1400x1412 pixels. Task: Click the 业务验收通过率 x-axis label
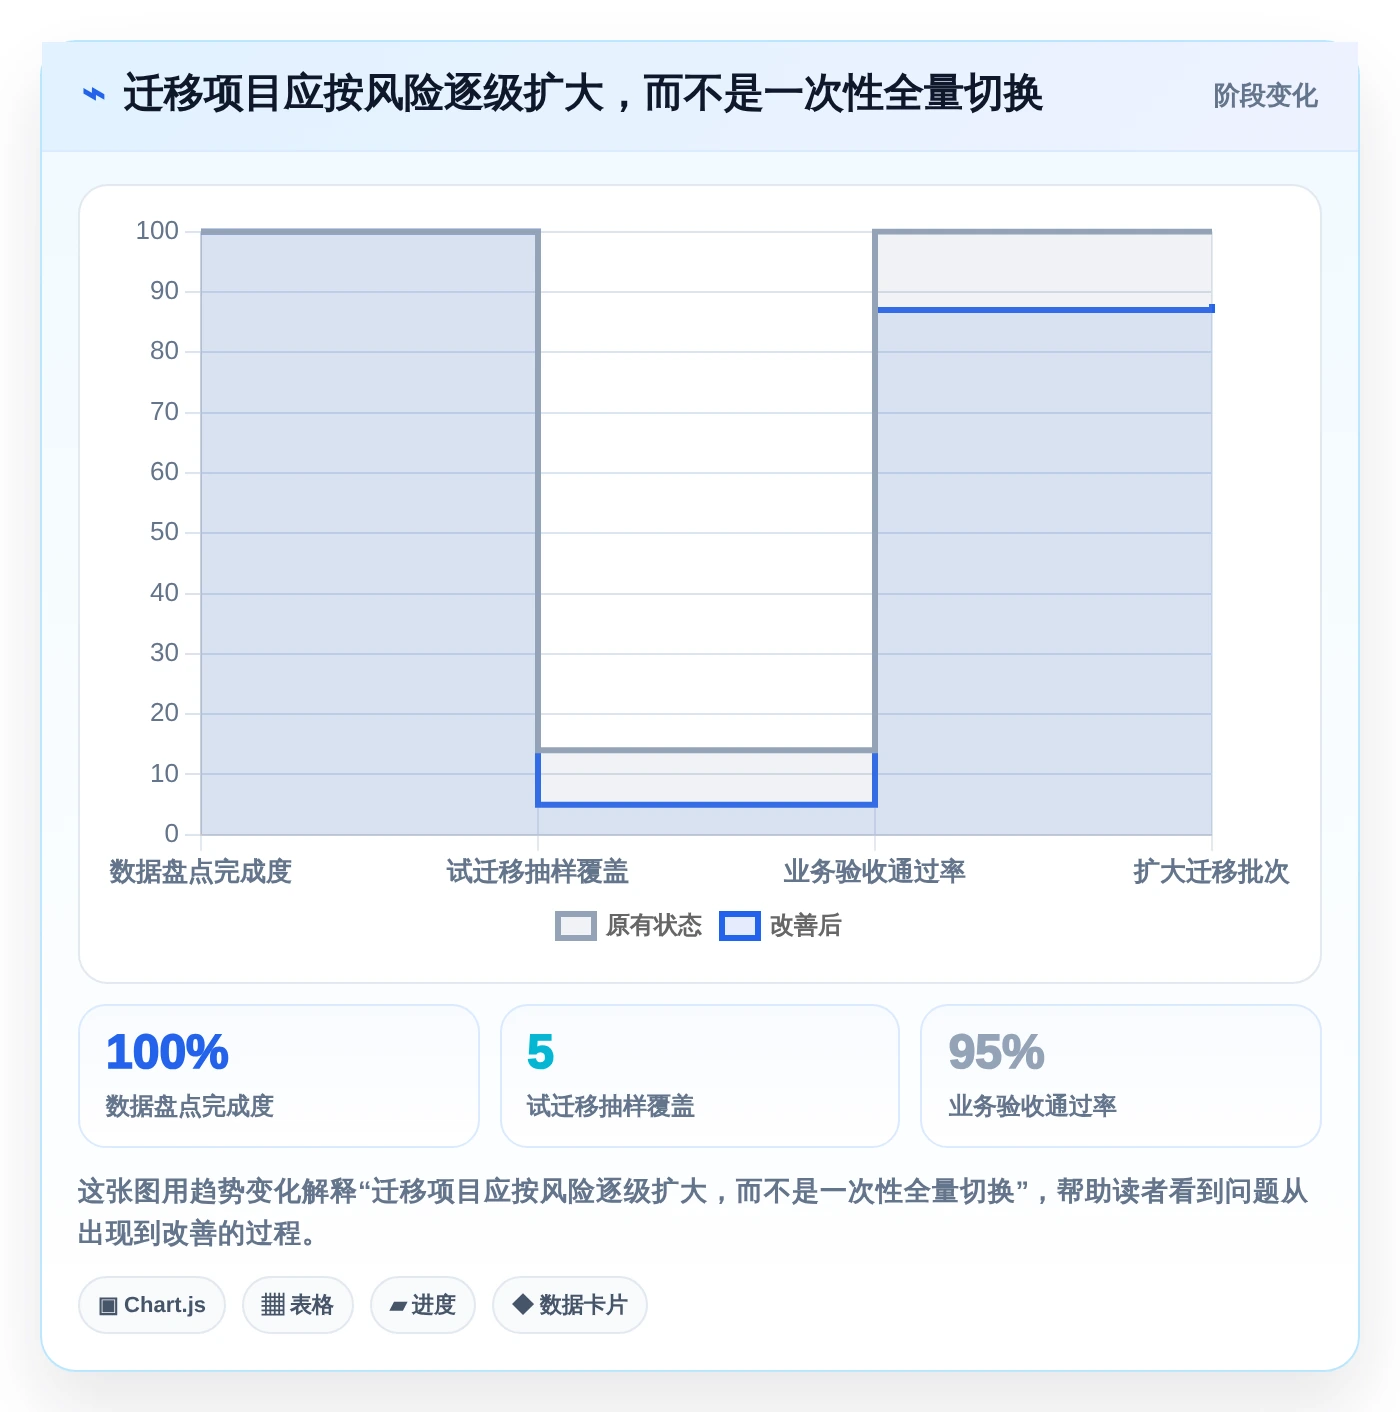(875, 872)
